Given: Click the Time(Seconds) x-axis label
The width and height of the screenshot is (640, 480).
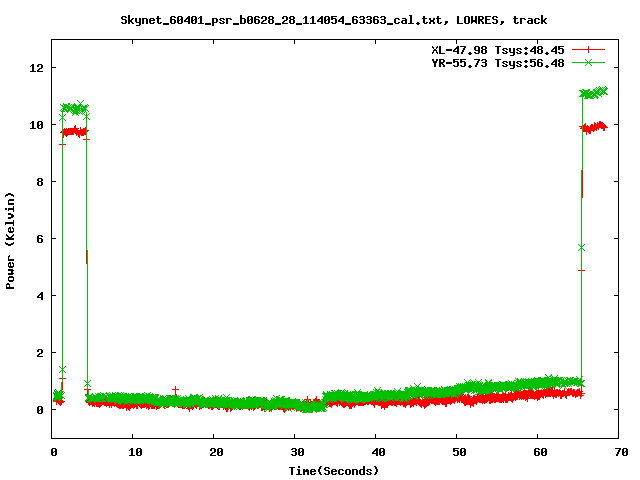Looking at the screenshot, I should click(334, 471).
